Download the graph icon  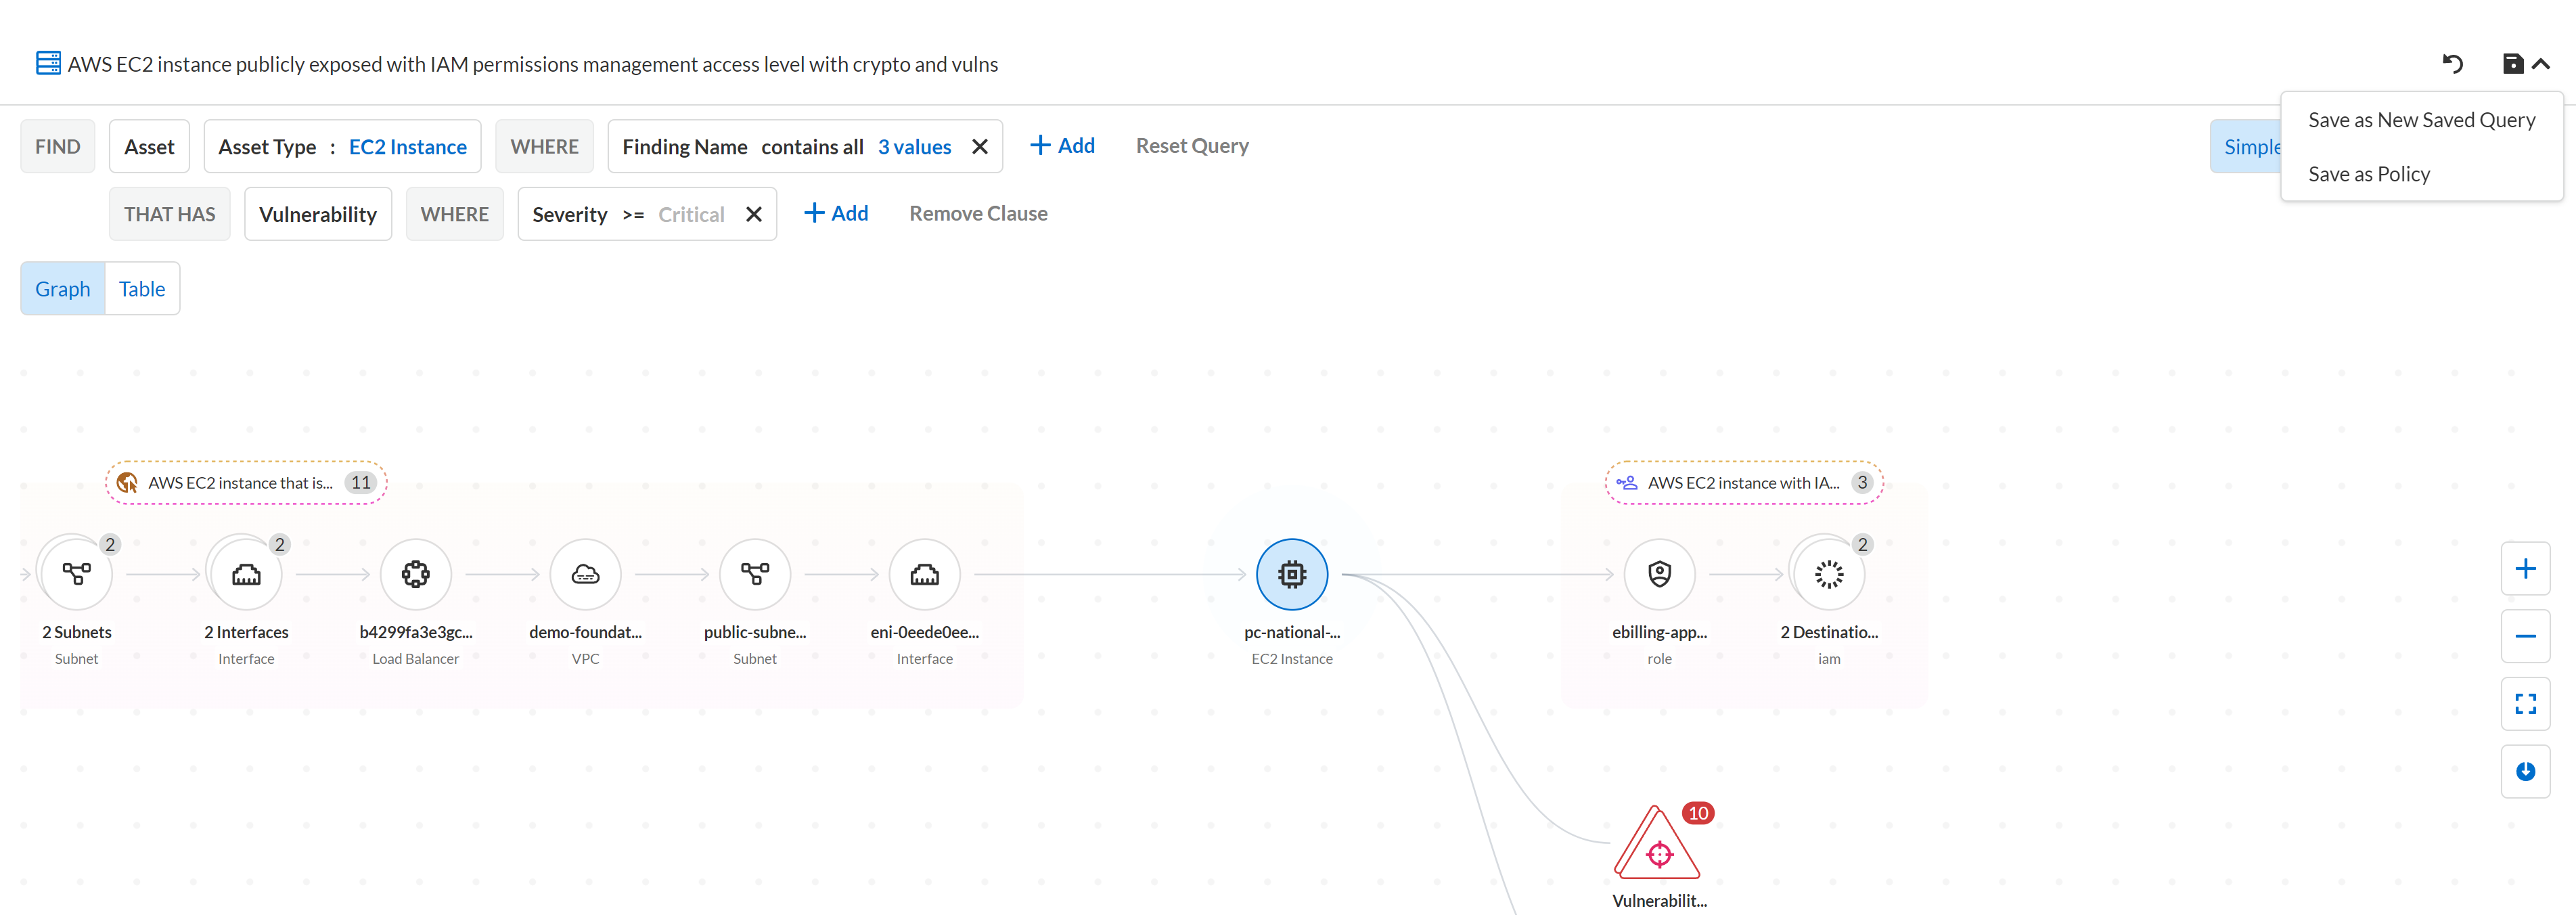click(2525, 771)
